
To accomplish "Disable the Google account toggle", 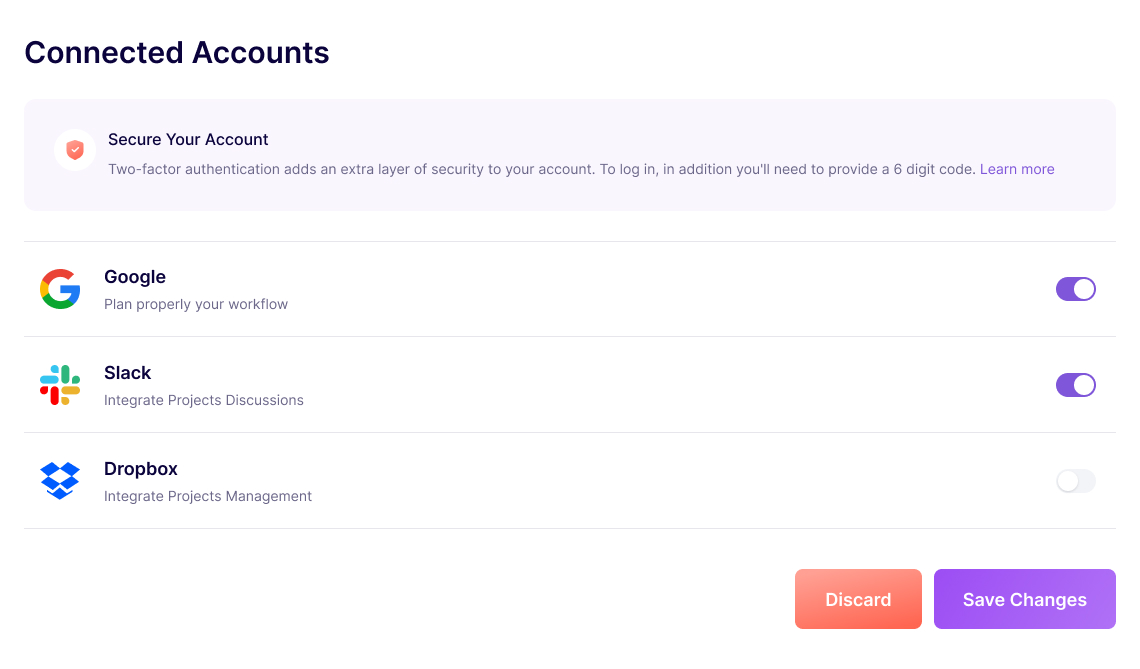I will (x=1075, y=289).
